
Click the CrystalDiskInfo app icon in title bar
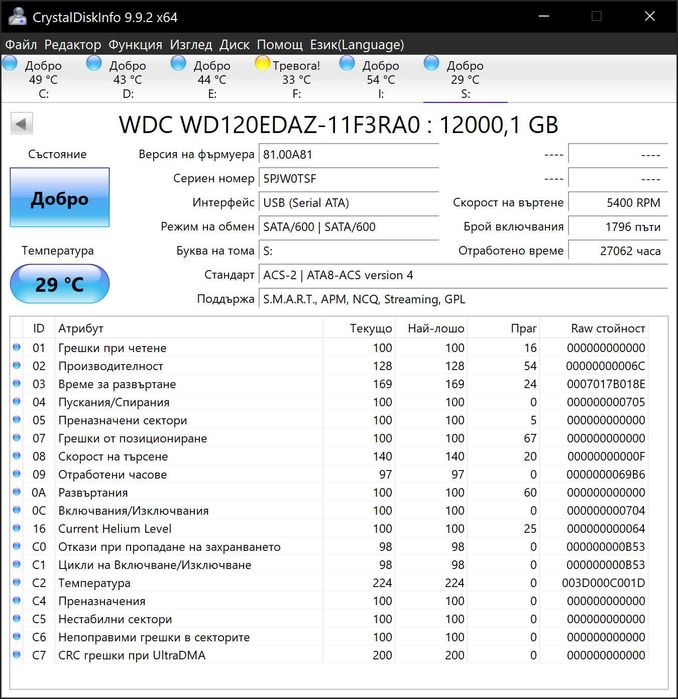click(17, 16)
